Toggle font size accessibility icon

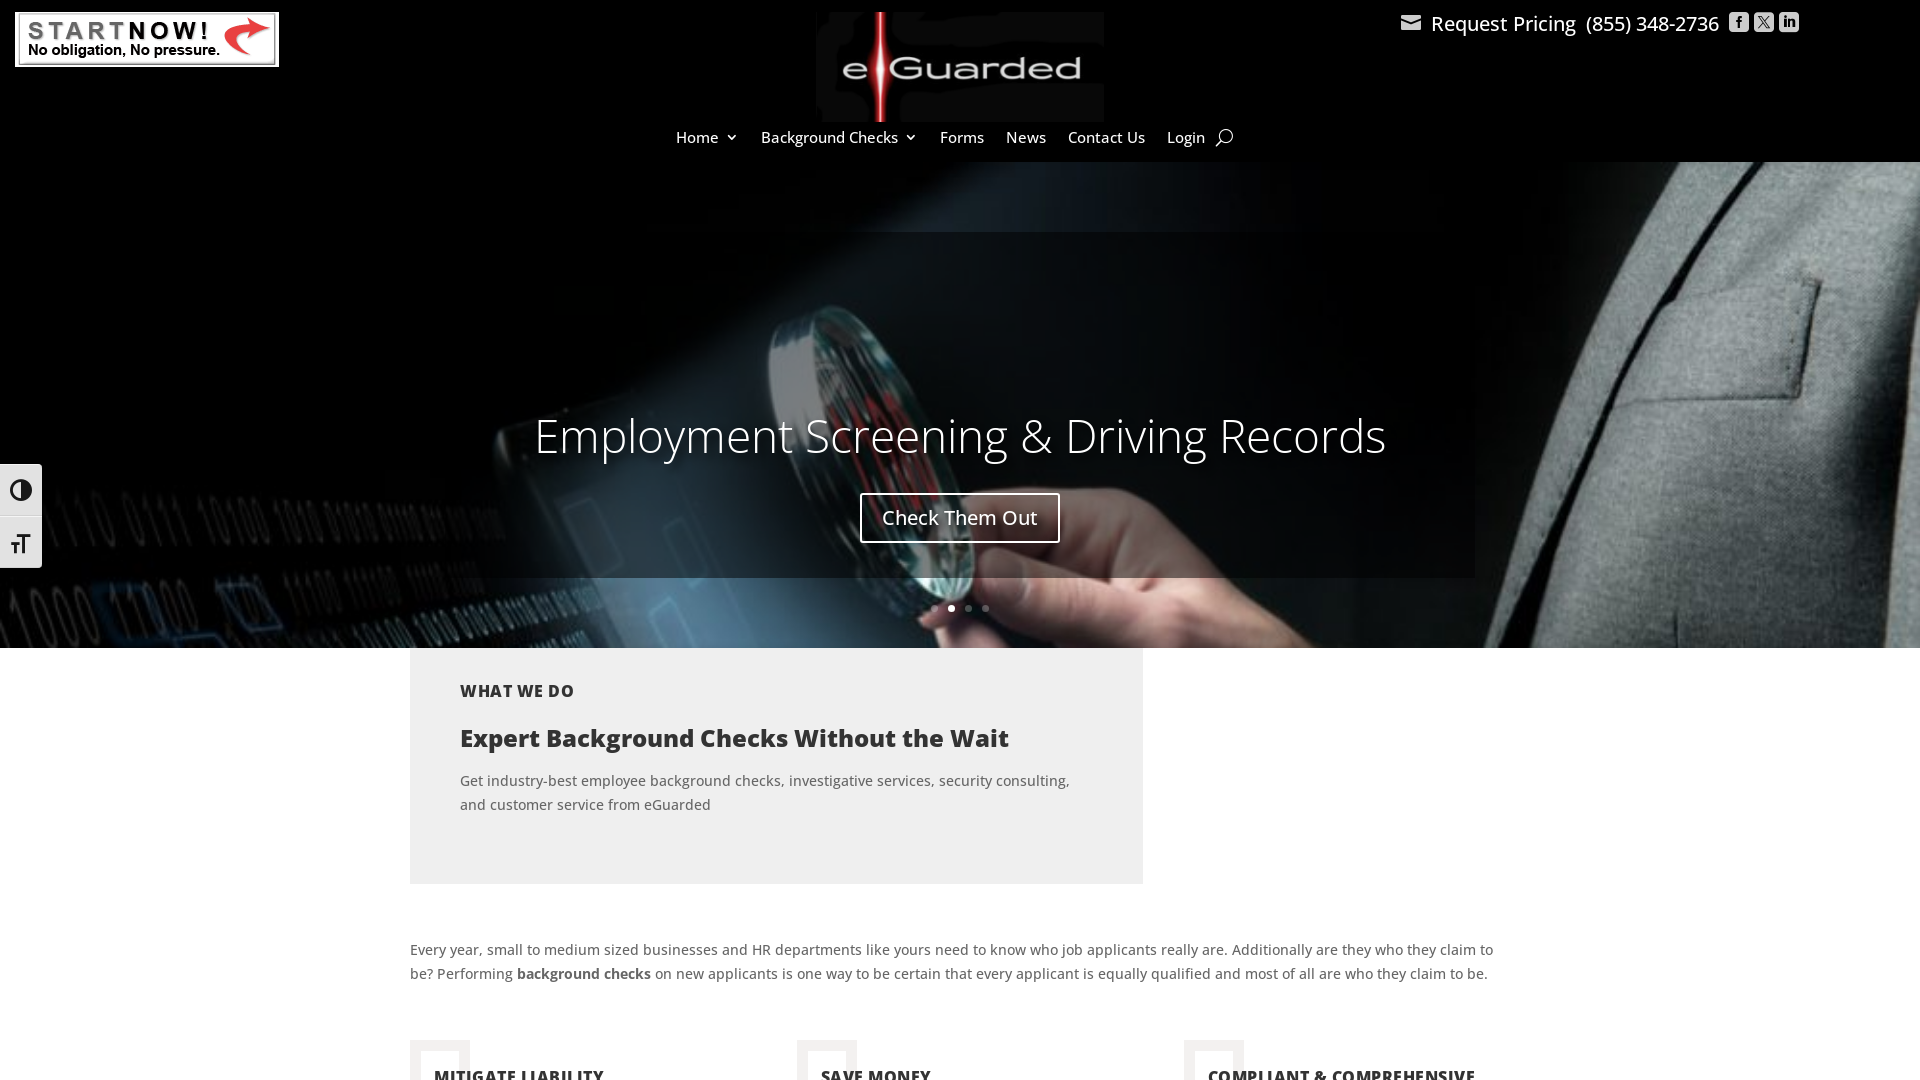pyautogui.click(x=20, y=542)
